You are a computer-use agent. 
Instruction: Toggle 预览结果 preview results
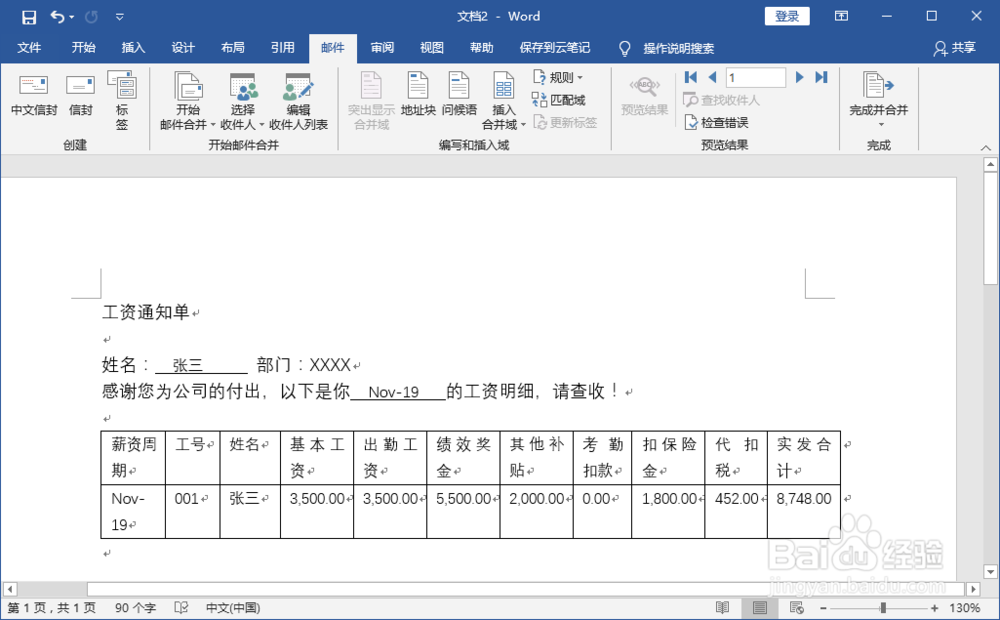pos(645,94)
